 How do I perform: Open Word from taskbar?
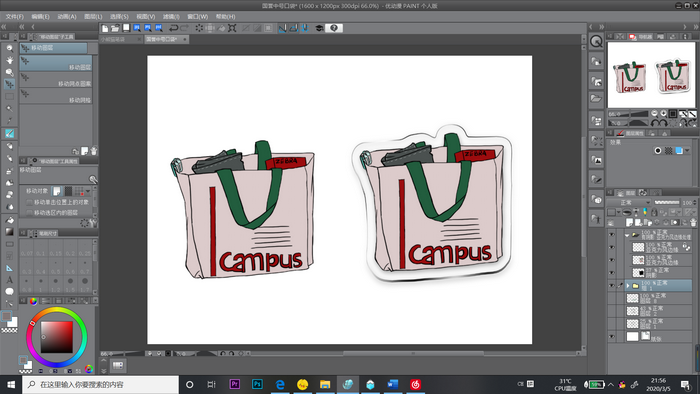393,384
